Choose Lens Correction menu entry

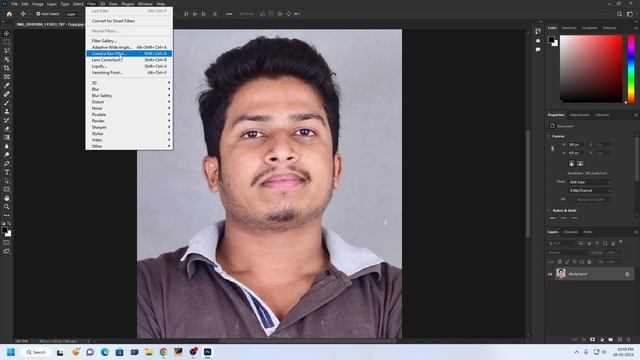(129, 60)
